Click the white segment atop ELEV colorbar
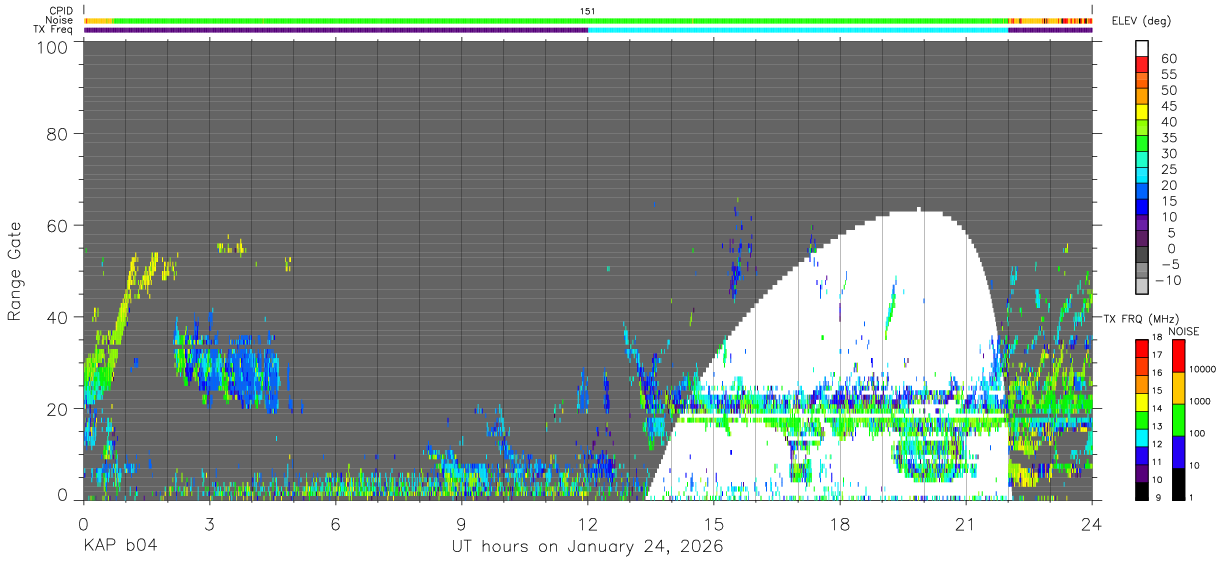Image resolution: width=1228 pixels, height=567 pixels. point(1142,49)
